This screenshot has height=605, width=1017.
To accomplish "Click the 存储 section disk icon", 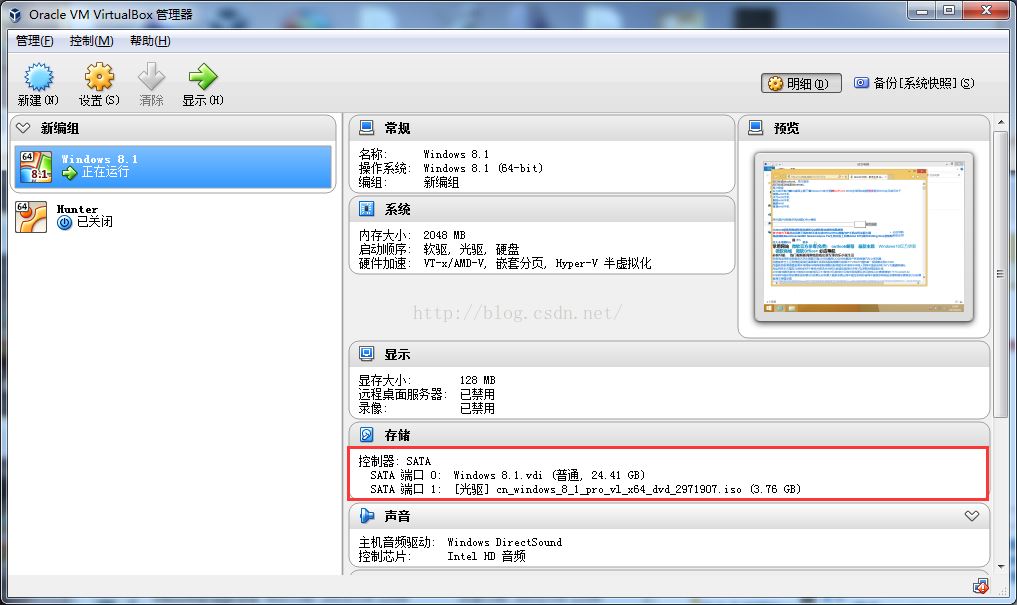I will pyautogui.click(x=366, y=434).
